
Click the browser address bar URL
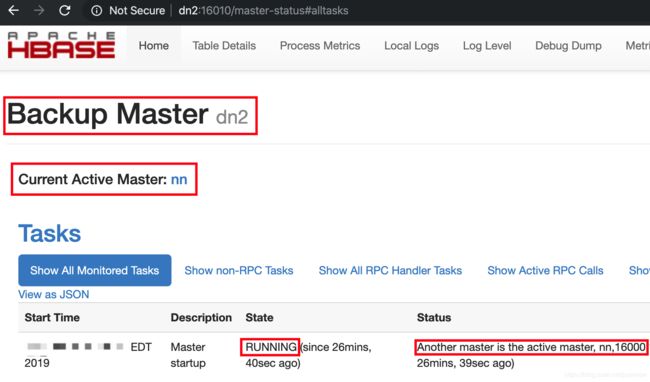pos(263,11)
